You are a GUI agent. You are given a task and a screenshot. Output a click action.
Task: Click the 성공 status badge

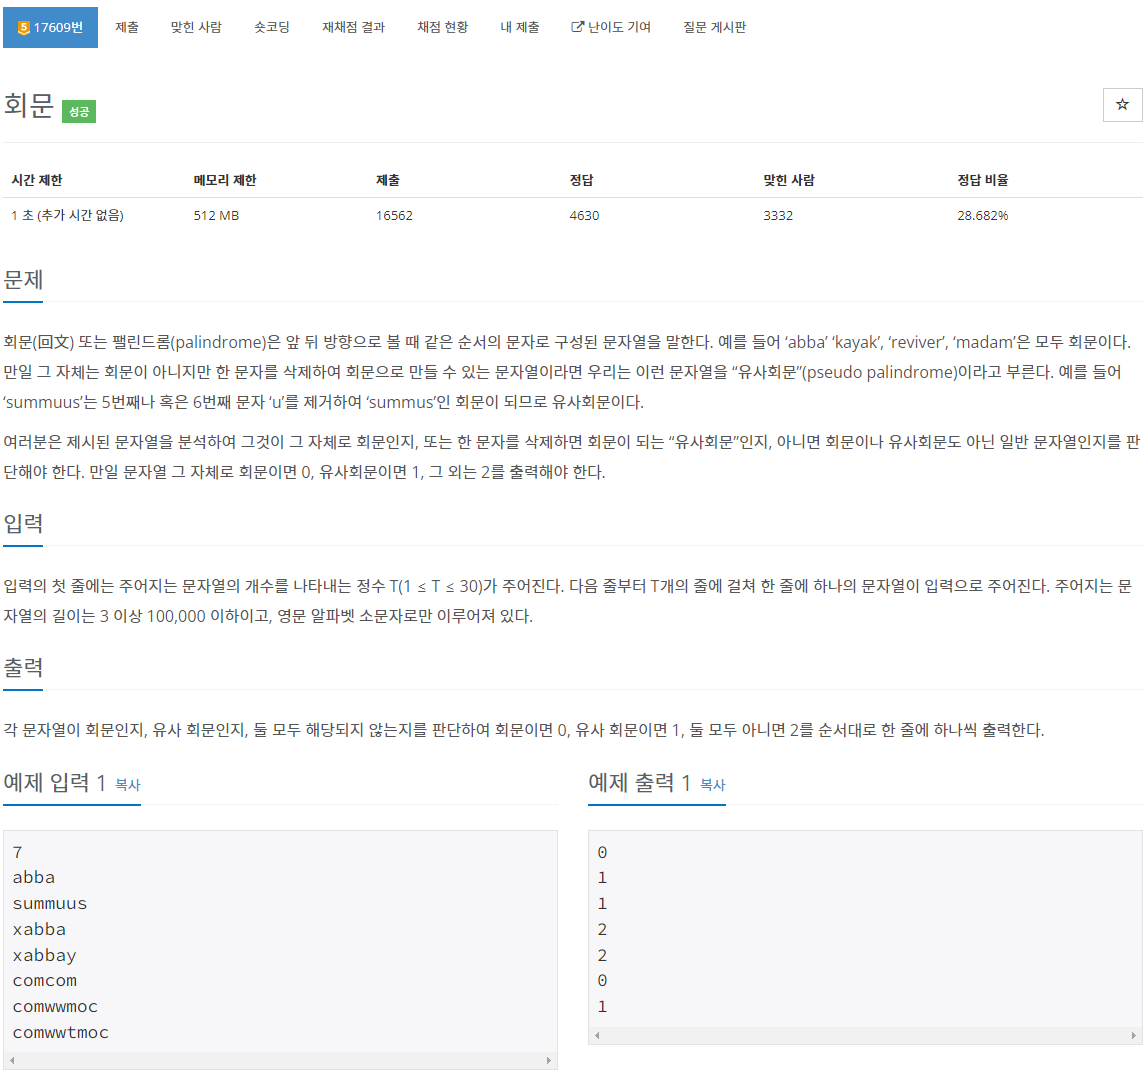pyautogui.click(x=79, y=112)
